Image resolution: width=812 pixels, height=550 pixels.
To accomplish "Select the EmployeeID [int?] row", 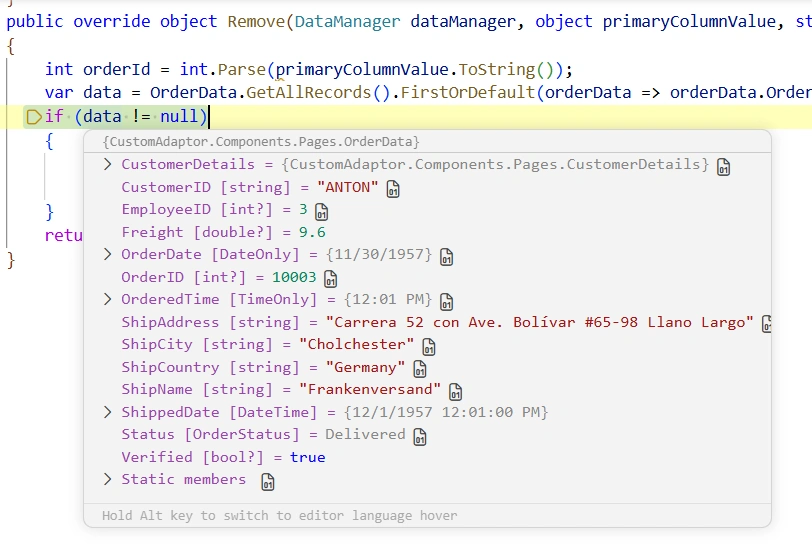I will pyautogui.click(x=427, y=209).
